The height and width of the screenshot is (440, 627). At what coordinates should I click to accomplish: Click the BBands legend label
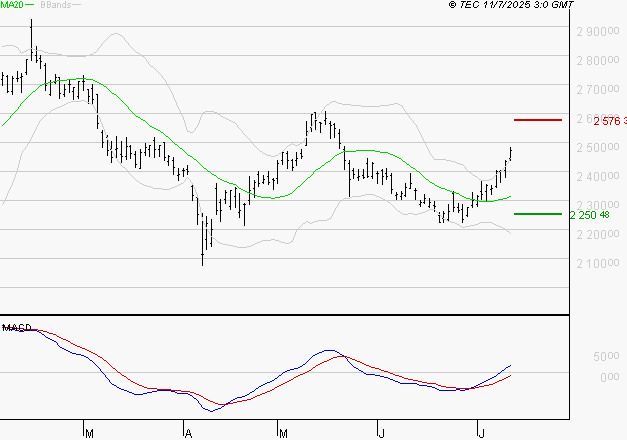click(x=56, y=5)
